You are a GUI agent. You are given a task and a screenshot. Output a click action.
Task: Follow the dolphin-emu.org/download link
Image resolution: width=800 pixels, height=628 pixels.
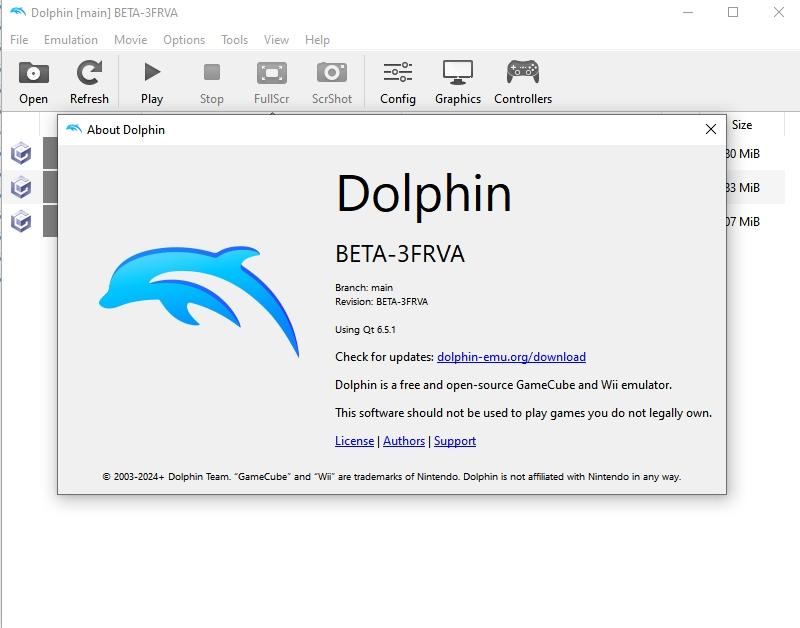[511, 357]
